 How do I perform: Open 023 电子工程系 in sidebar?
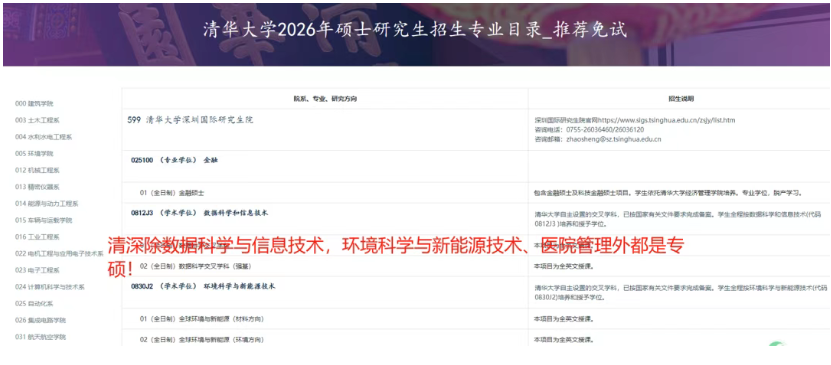click(37, 270)
